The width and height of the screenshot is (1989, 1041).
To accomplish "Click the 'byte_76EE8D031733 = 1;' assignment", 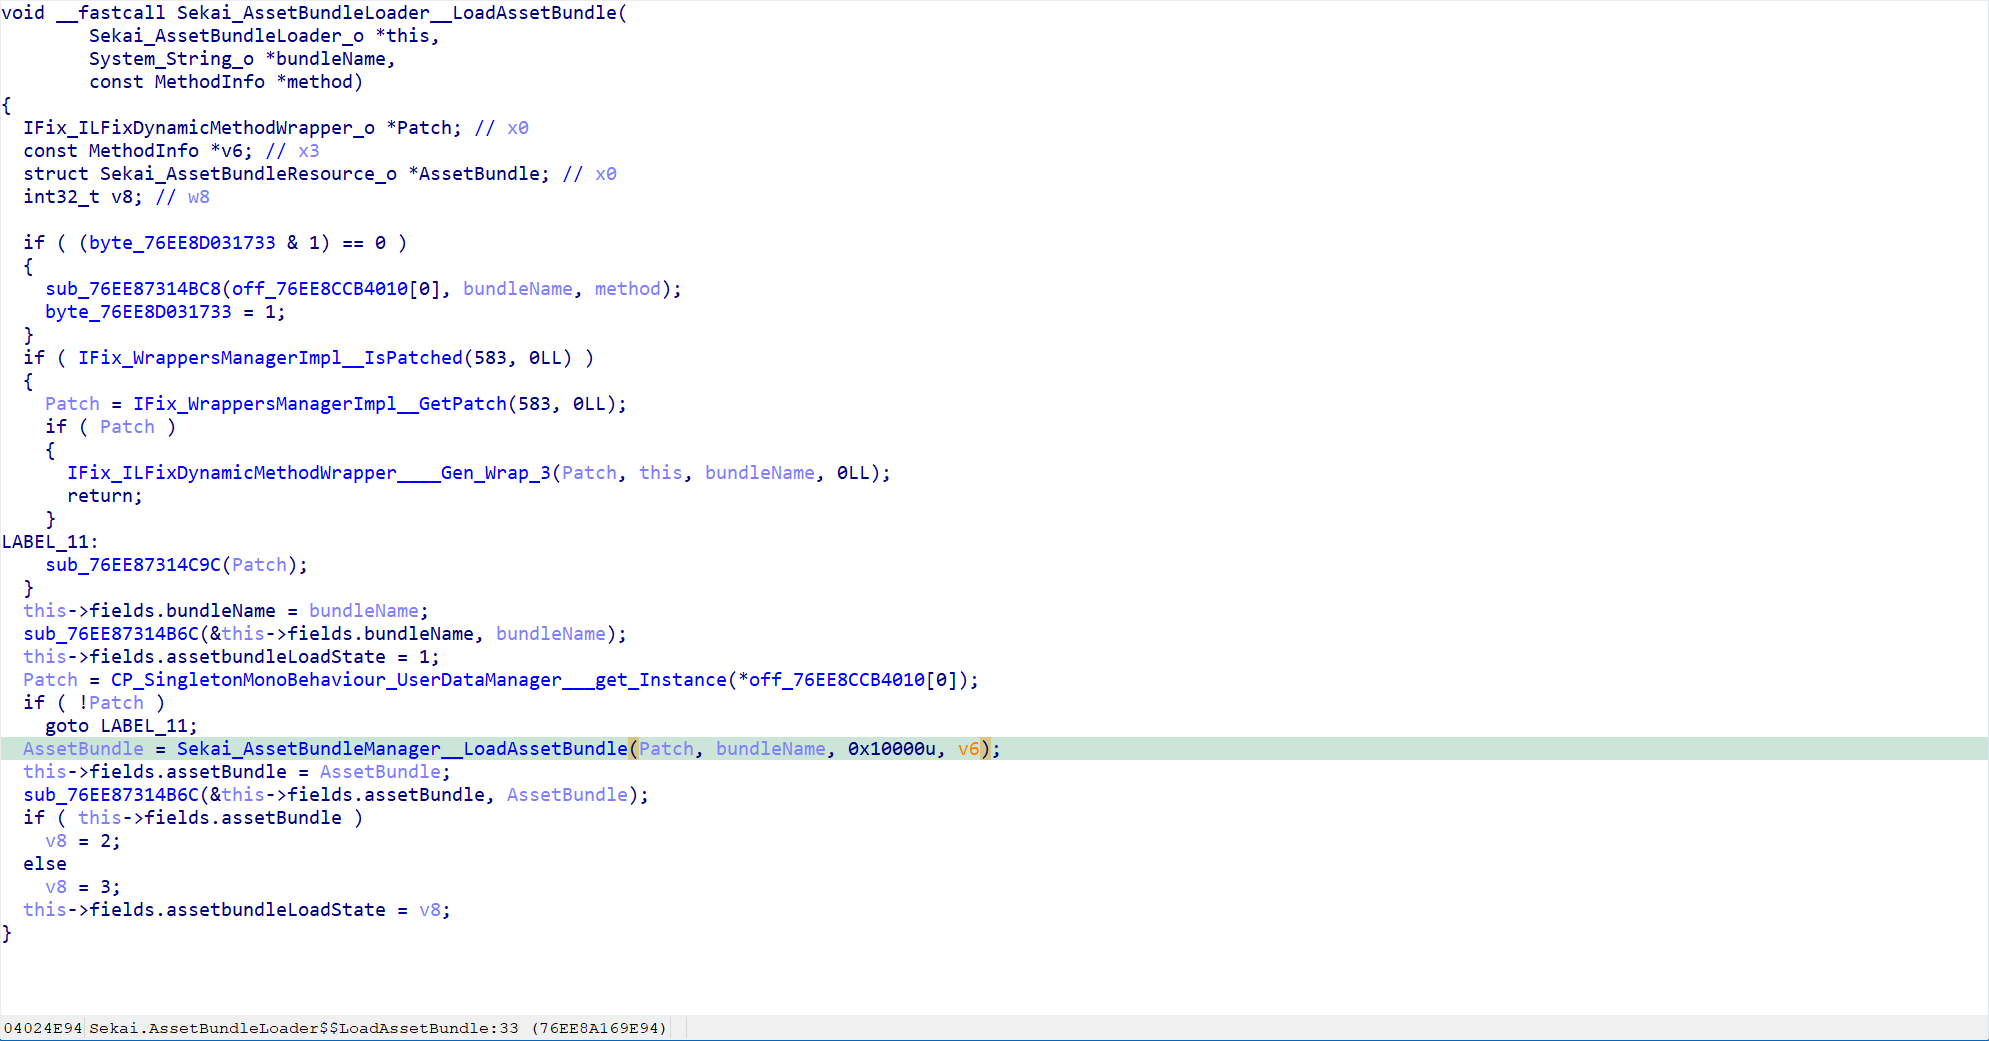I will [x=165, y=312].
